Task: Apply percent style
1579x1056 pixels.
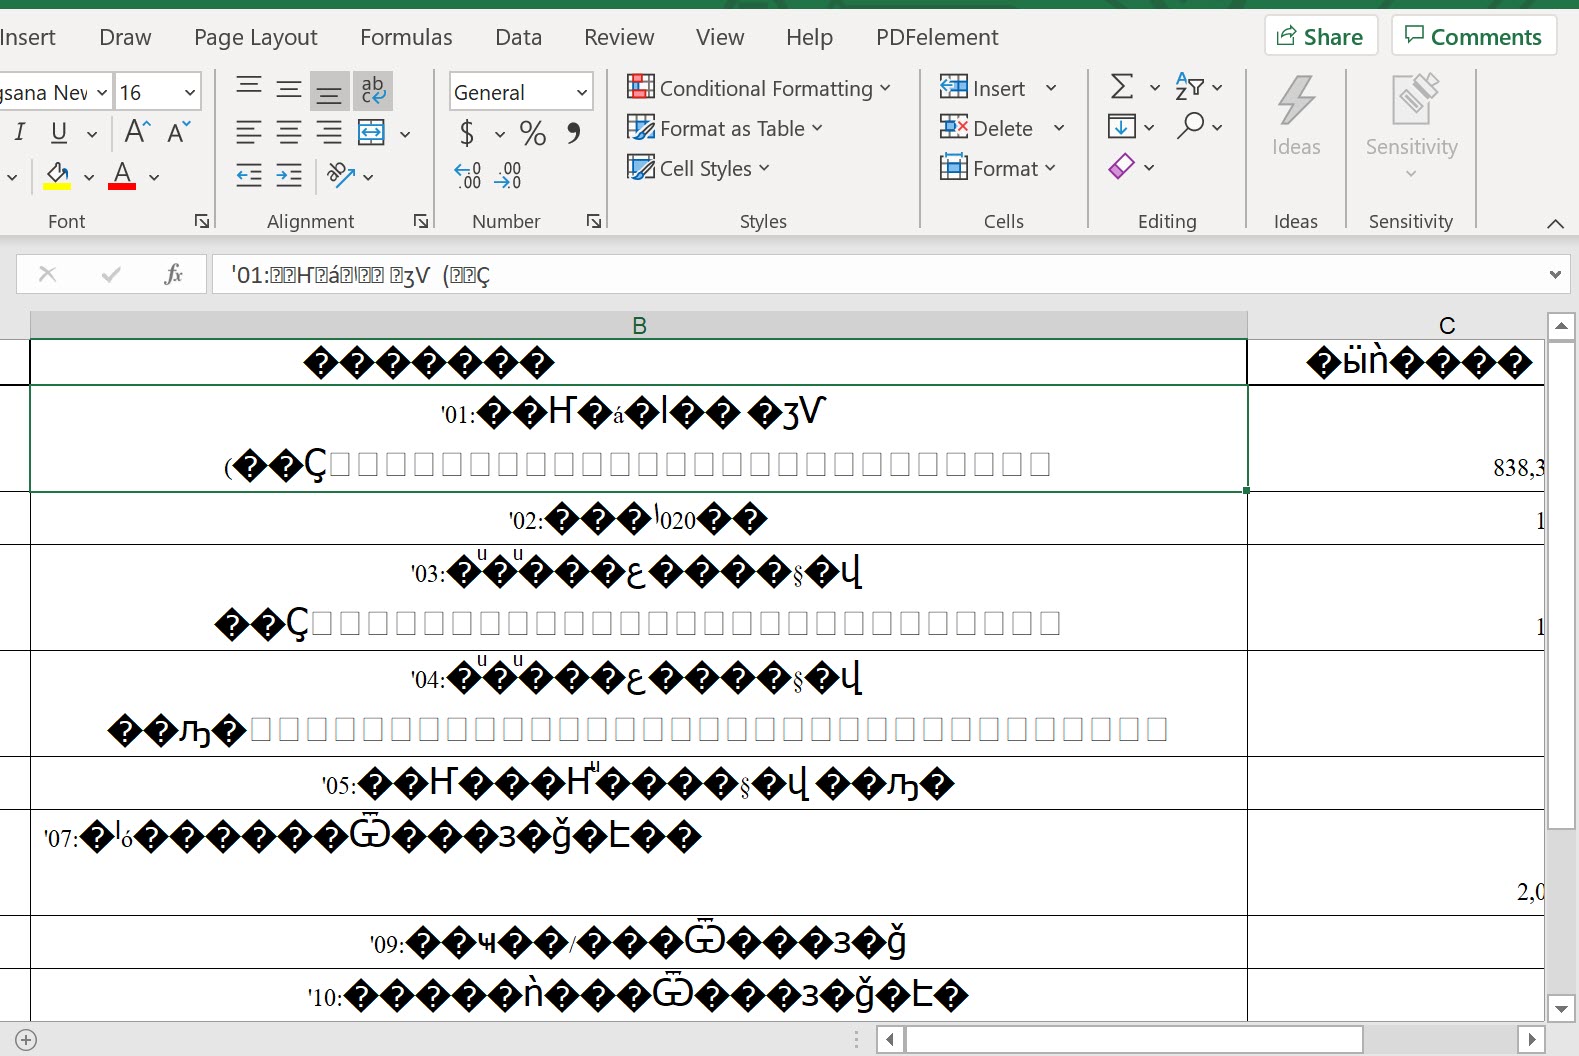Action: coord(533,132)
